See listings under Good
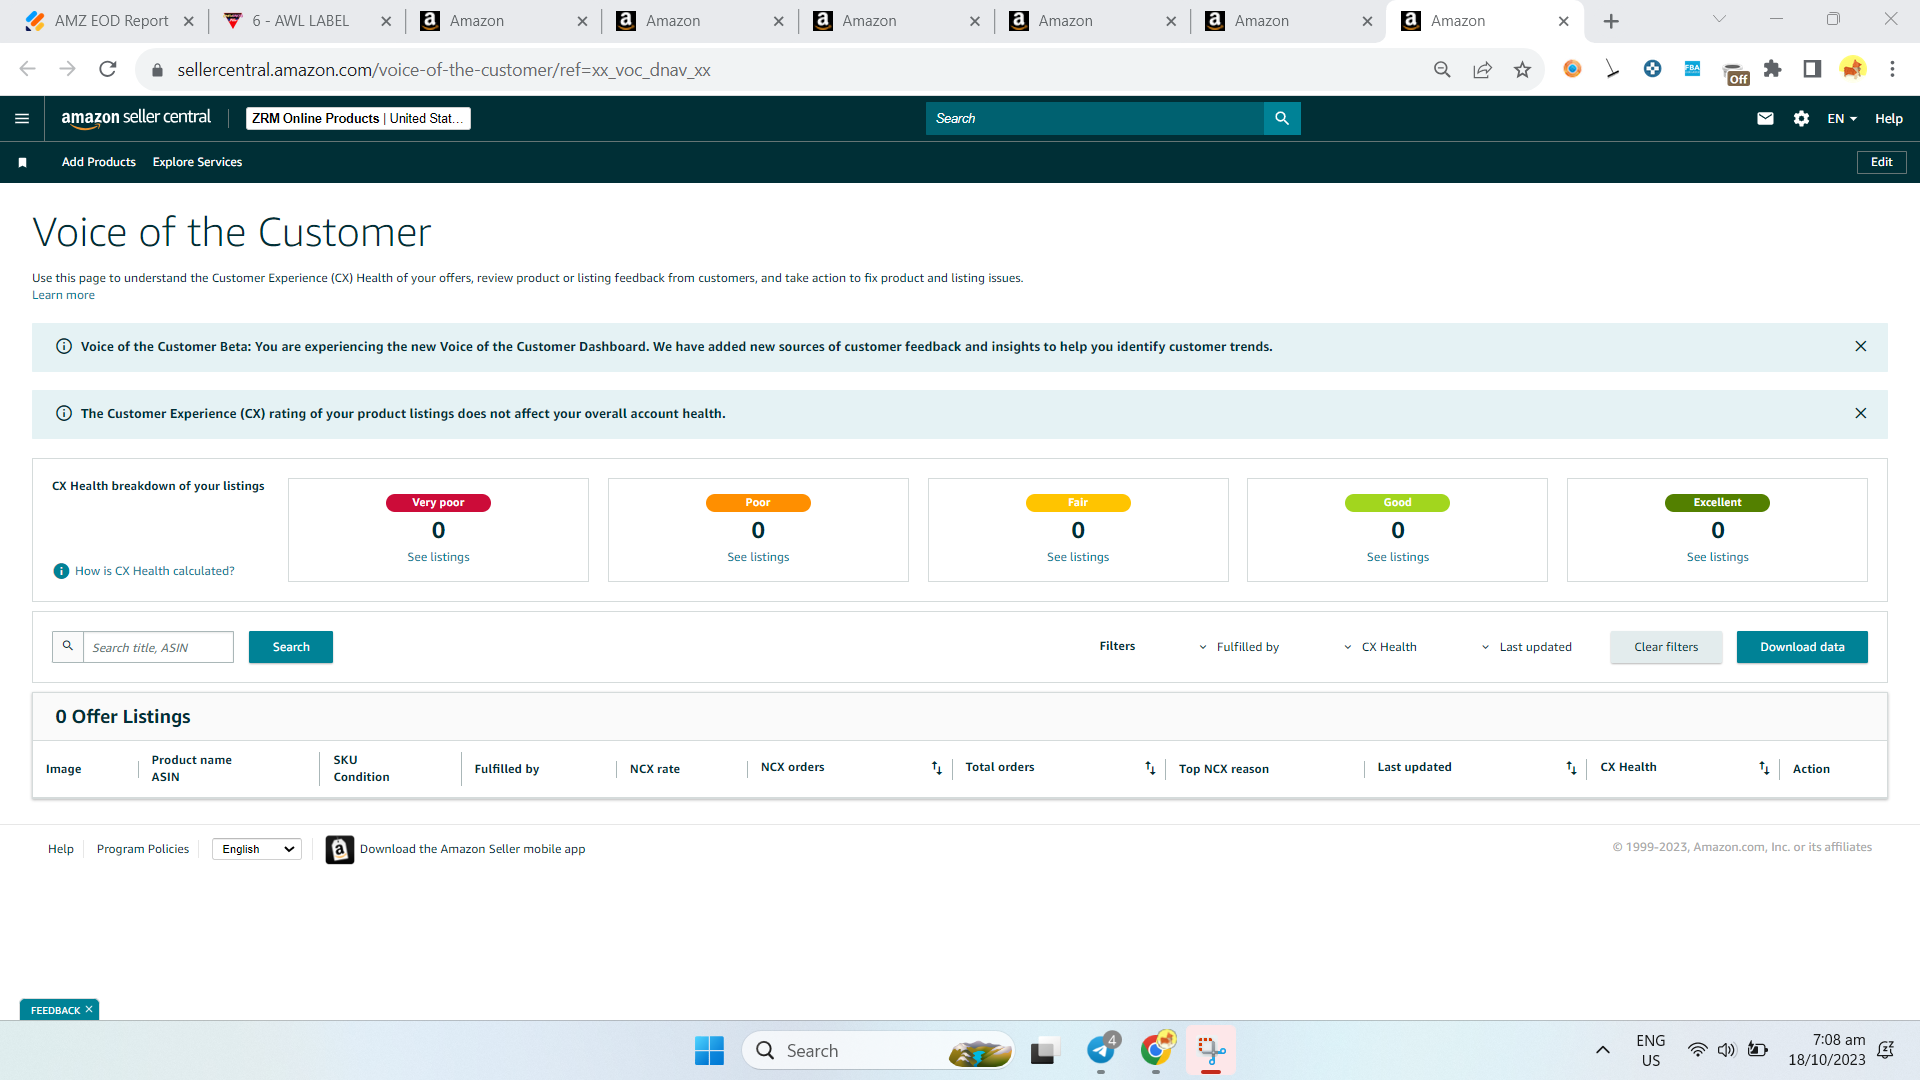1920x1080 pixels. (x=1398, y=557)
